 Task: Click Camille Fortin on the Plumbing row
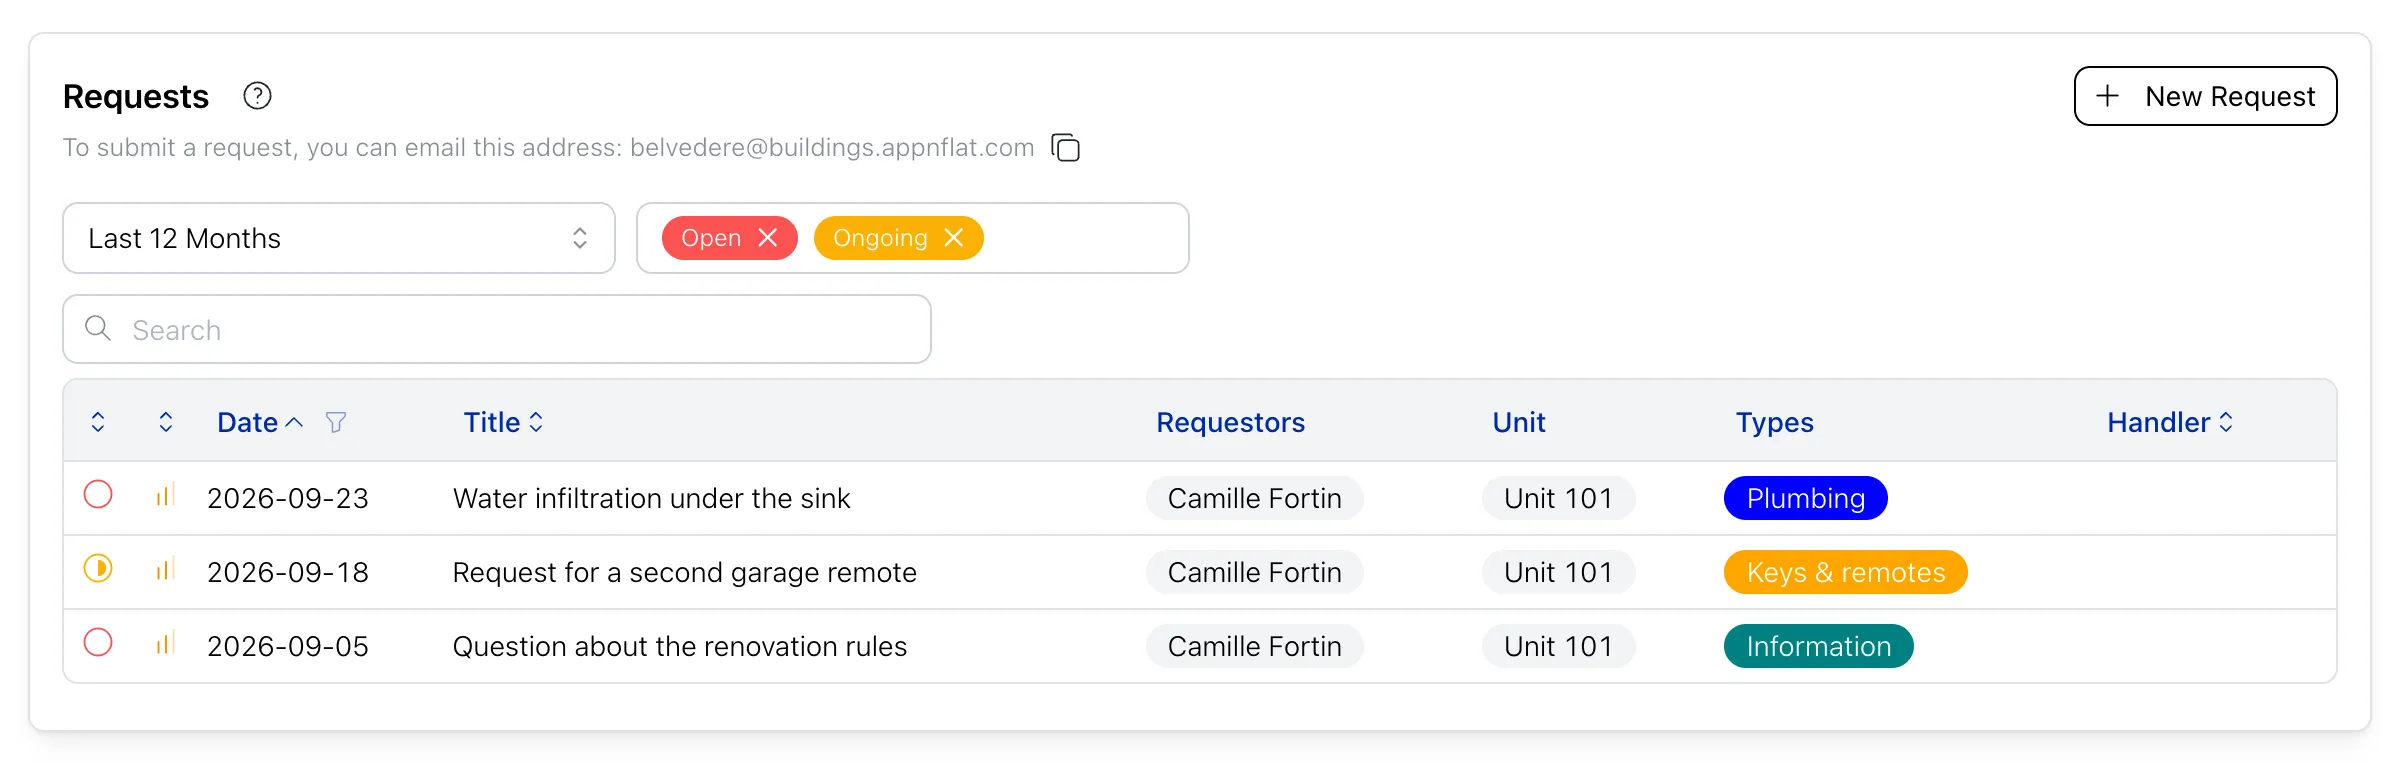pos(1254,498)
